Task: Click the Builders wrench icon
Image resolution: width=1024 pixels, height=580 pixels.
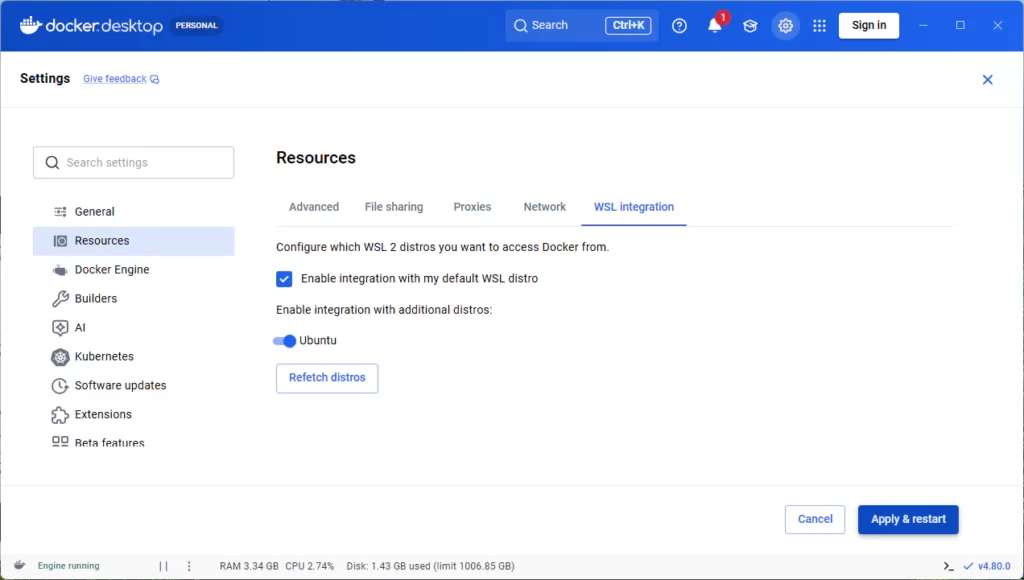Action: coord(60,298)
